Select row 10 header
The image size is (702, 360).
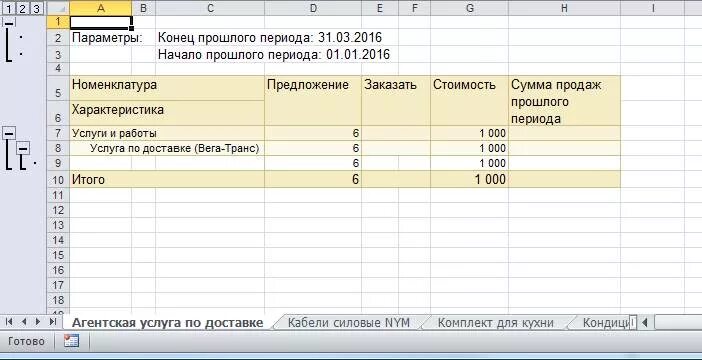click(58, 180)
